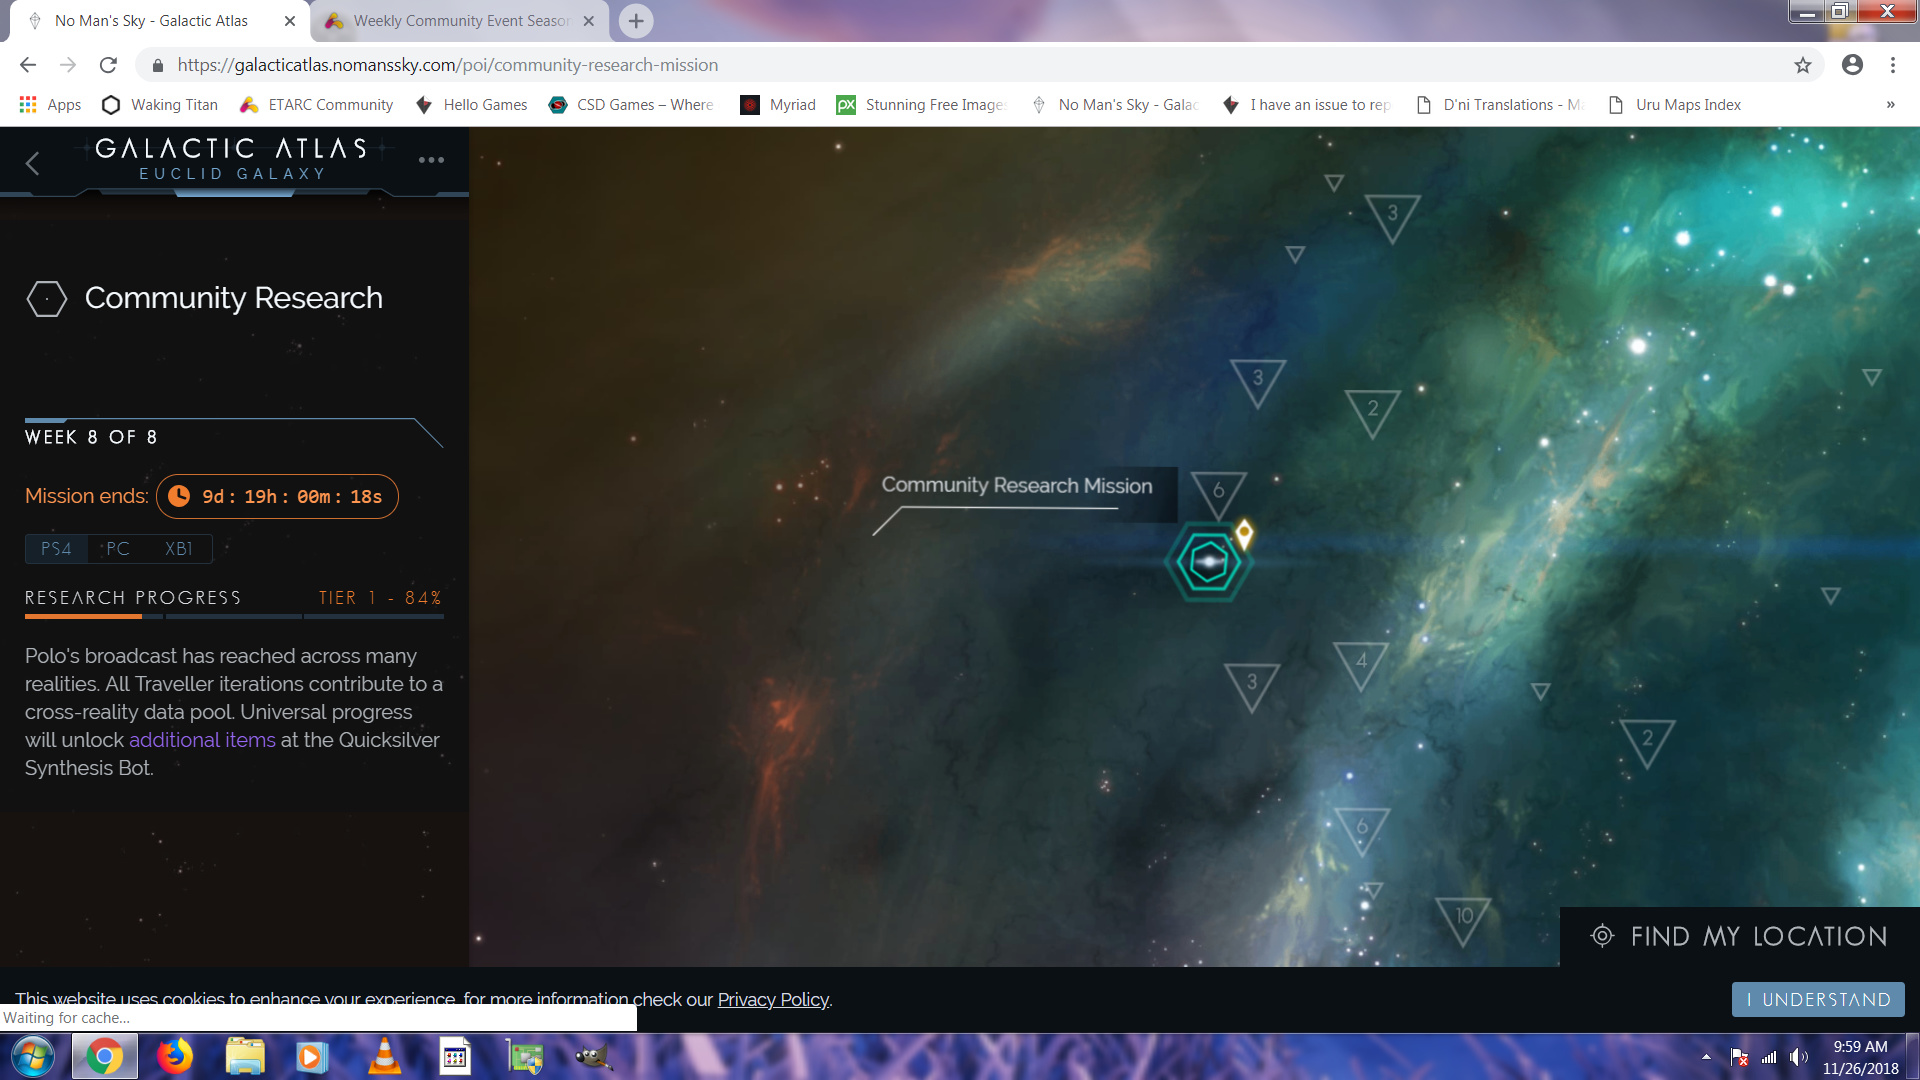This screenshot has width=1920, height=1080.
Task: Open VLC media player from taskbar
Action: pyautogui.click(x=385, y=1056)
